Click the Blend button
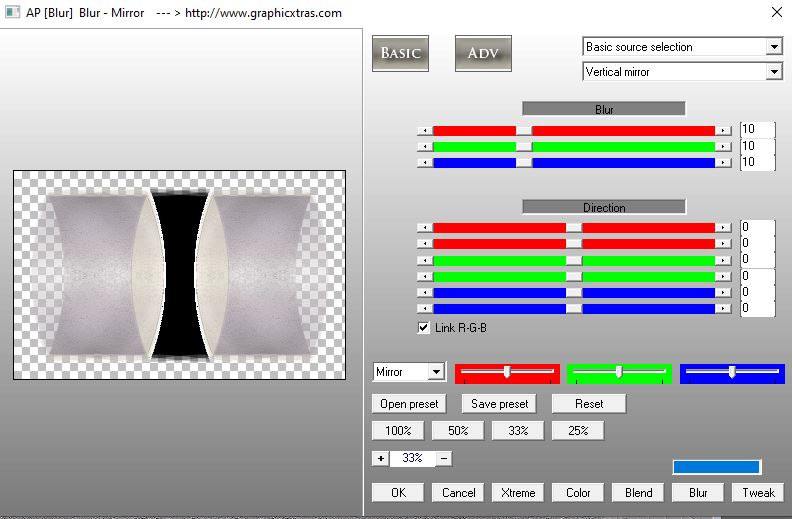 [638, 493]
